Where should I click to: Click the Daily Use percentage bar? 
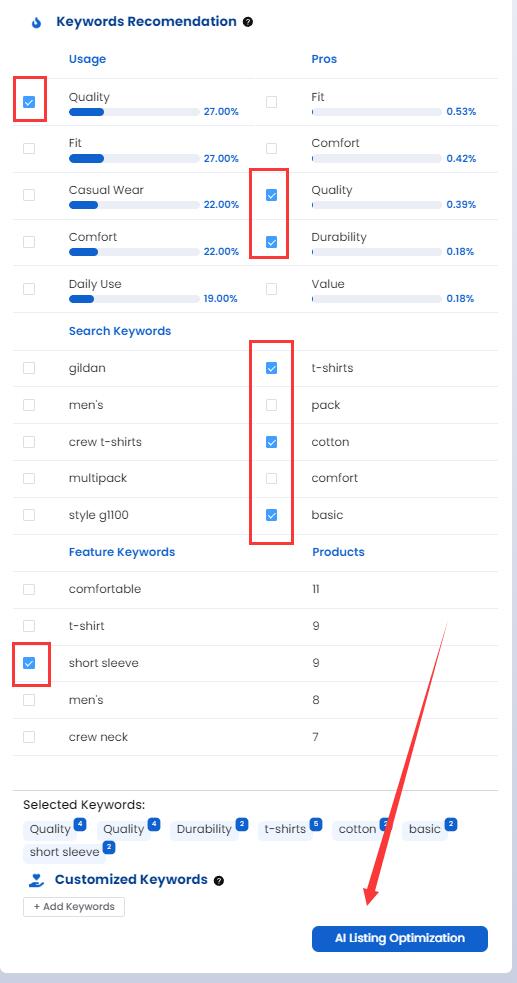[134, 299]
